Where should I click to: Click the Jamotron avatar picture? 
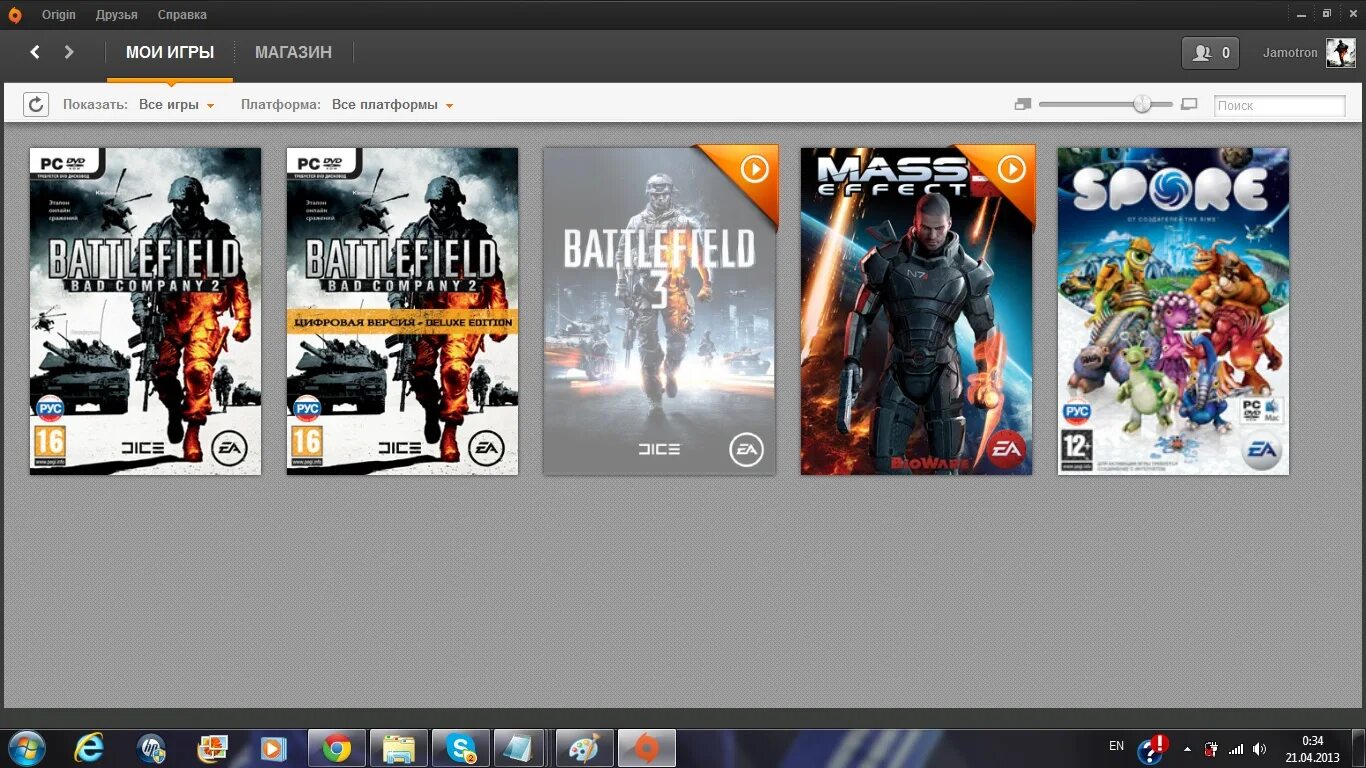(1340, 53)
